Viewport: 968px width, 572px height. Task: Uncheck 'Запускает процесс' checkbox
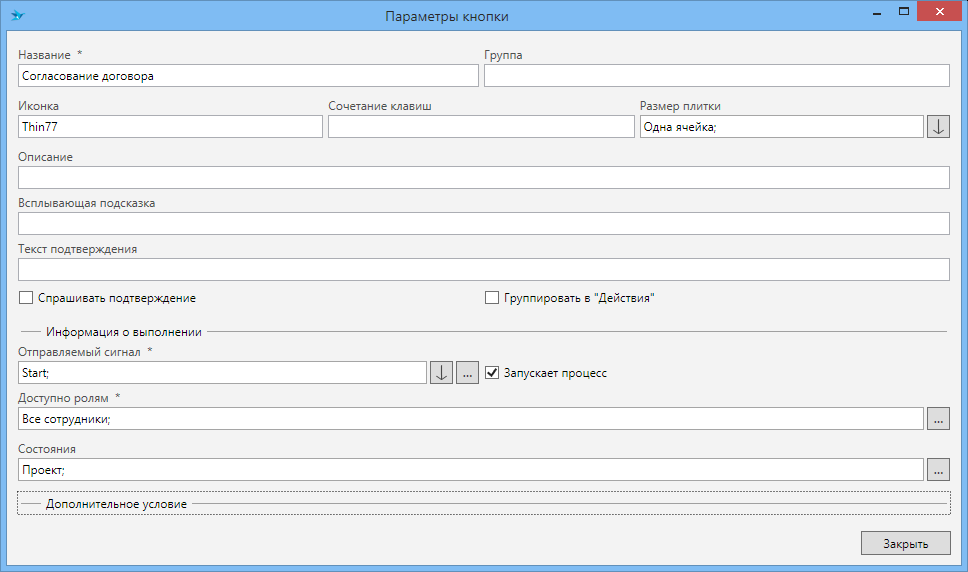coord(491,373)
